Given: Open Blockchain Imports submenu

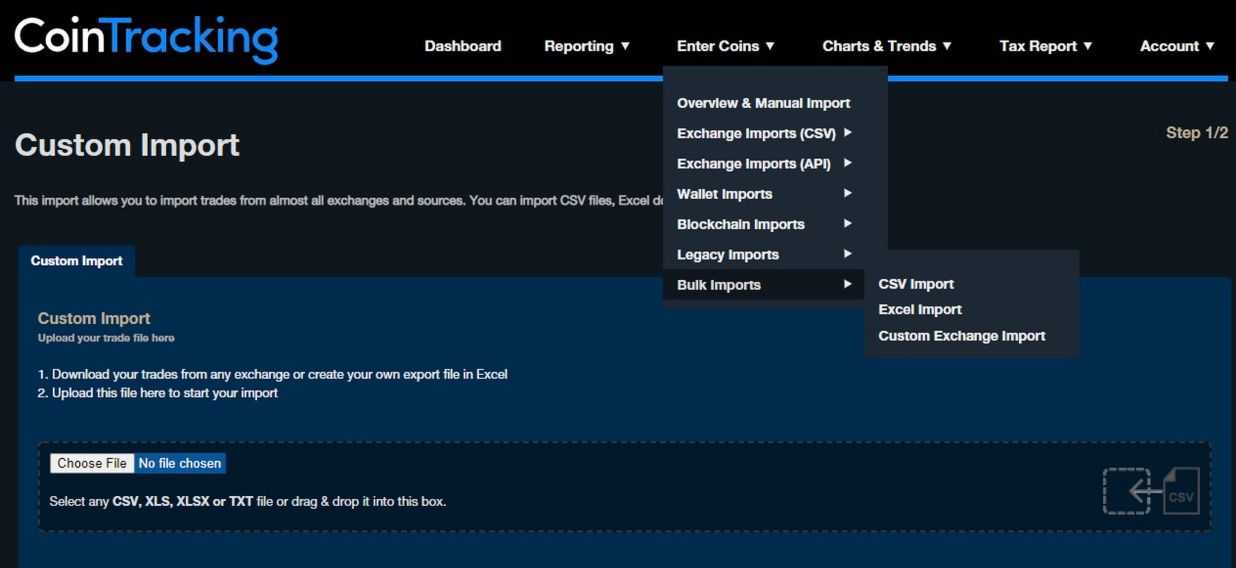Looking at the screenshot, I should (x=764, y=224).
